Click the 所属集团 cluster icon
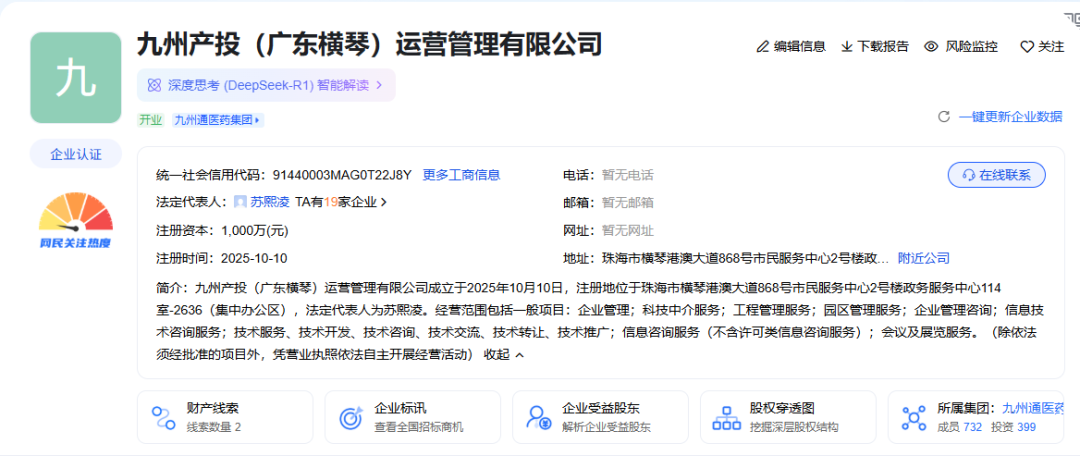The width and height of the screenshot is (1080, 456). (x=912, y=417)
